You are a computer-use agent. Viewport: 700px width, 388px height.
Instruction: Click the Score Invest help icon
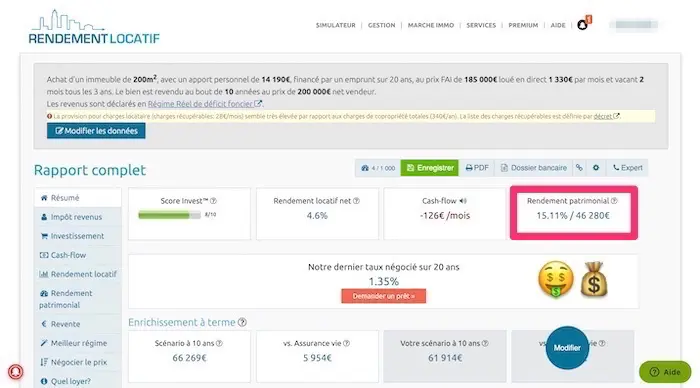click(213, 201)
